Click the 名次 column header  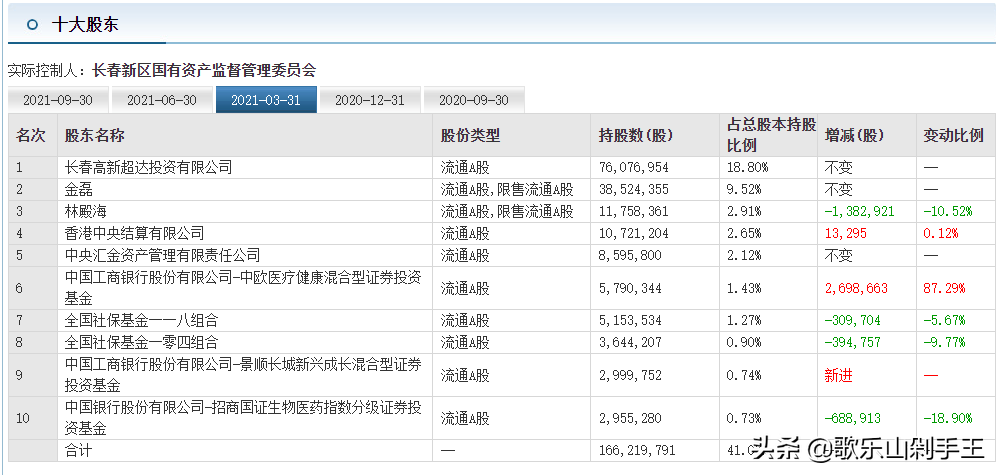click(31, 135)
